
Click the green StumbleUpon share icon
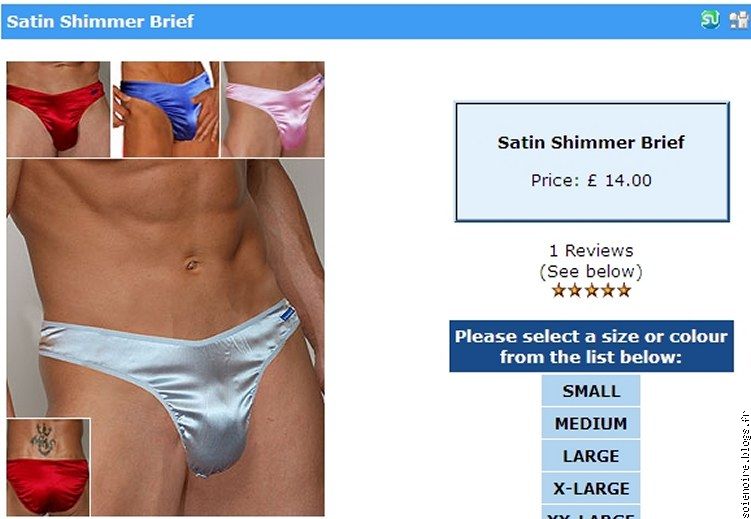(710, 20)
